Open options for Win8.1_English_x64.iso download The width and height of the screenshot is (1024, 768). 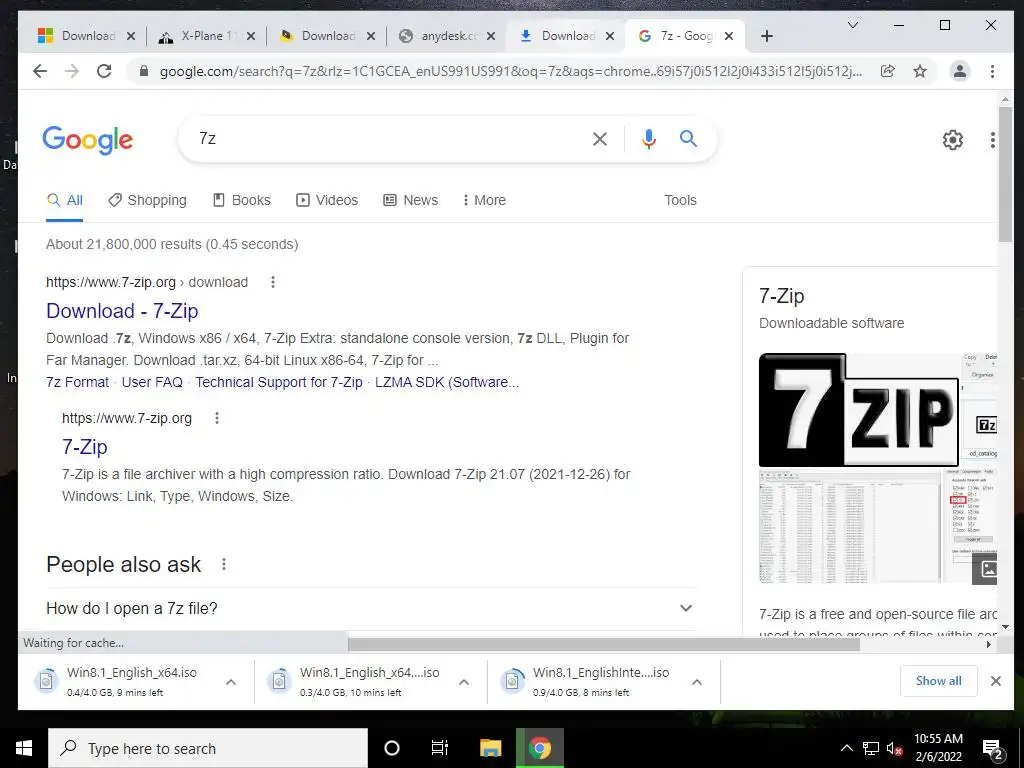point(231,682)
